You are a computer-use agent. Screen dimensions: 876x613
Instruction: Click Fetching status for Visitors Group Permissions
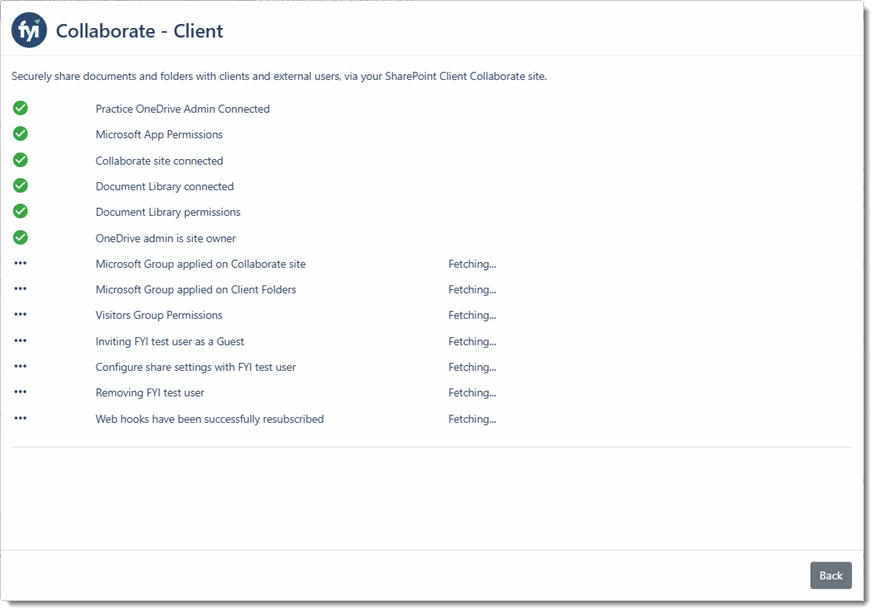click(x=472, y=316)
